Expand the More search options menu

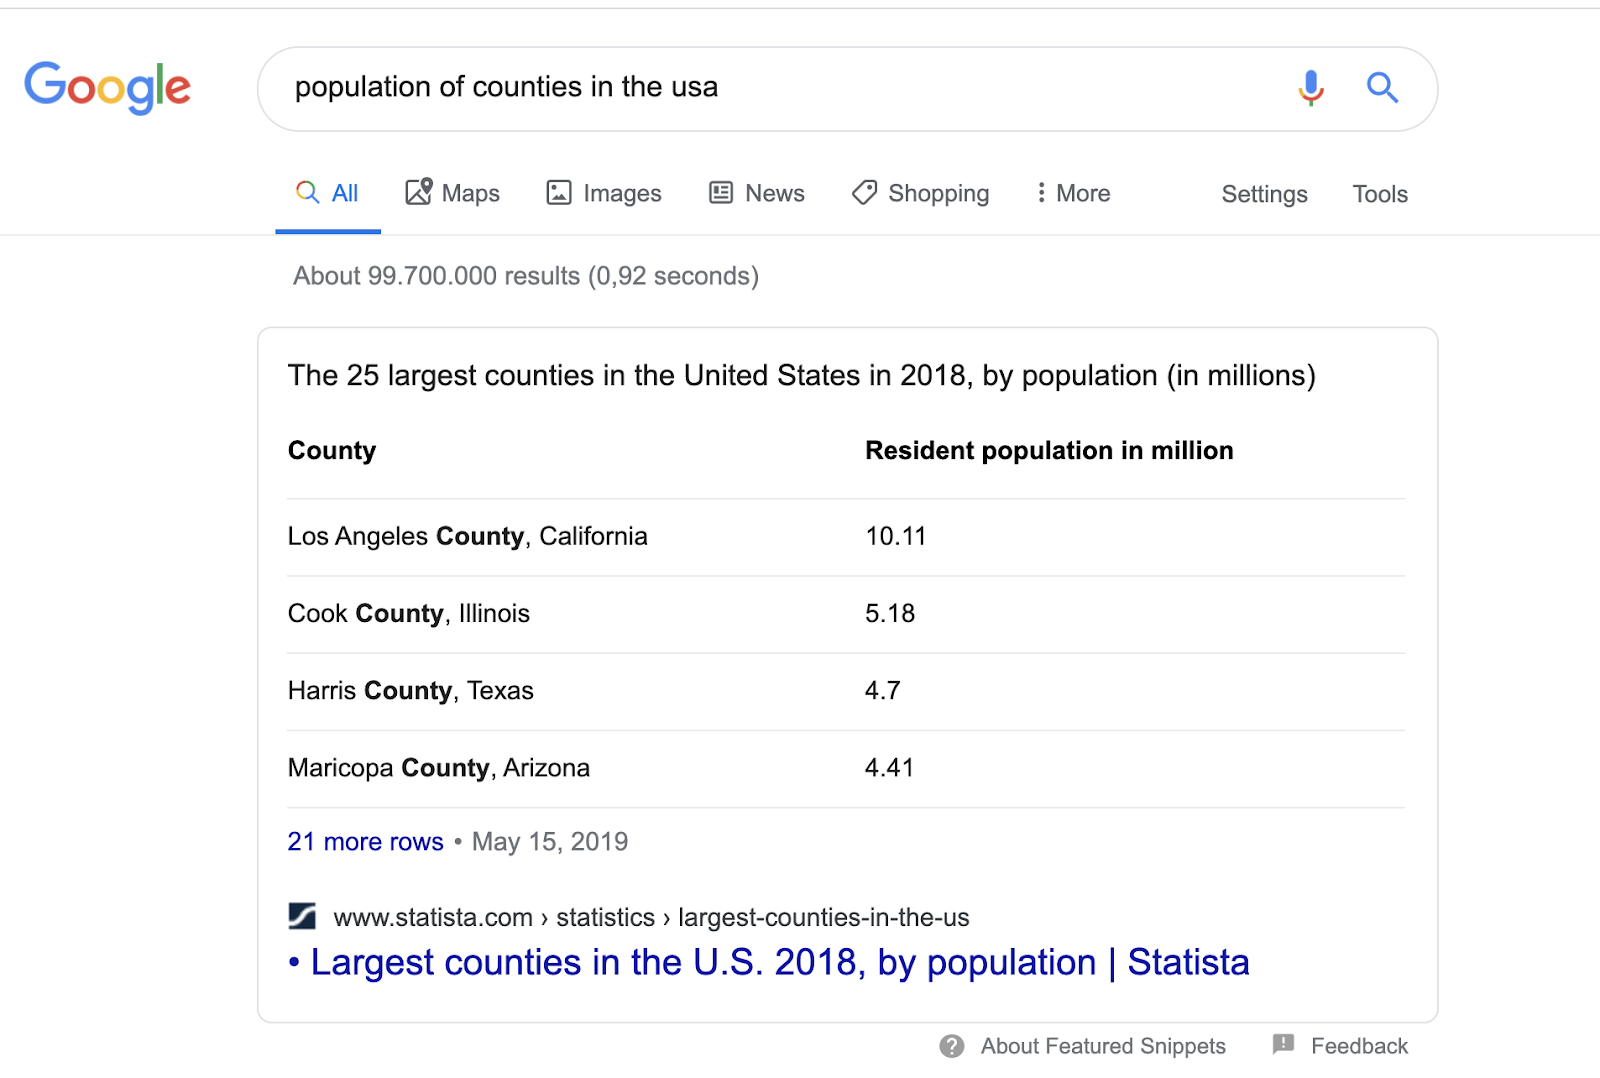tap(1073, 193)
